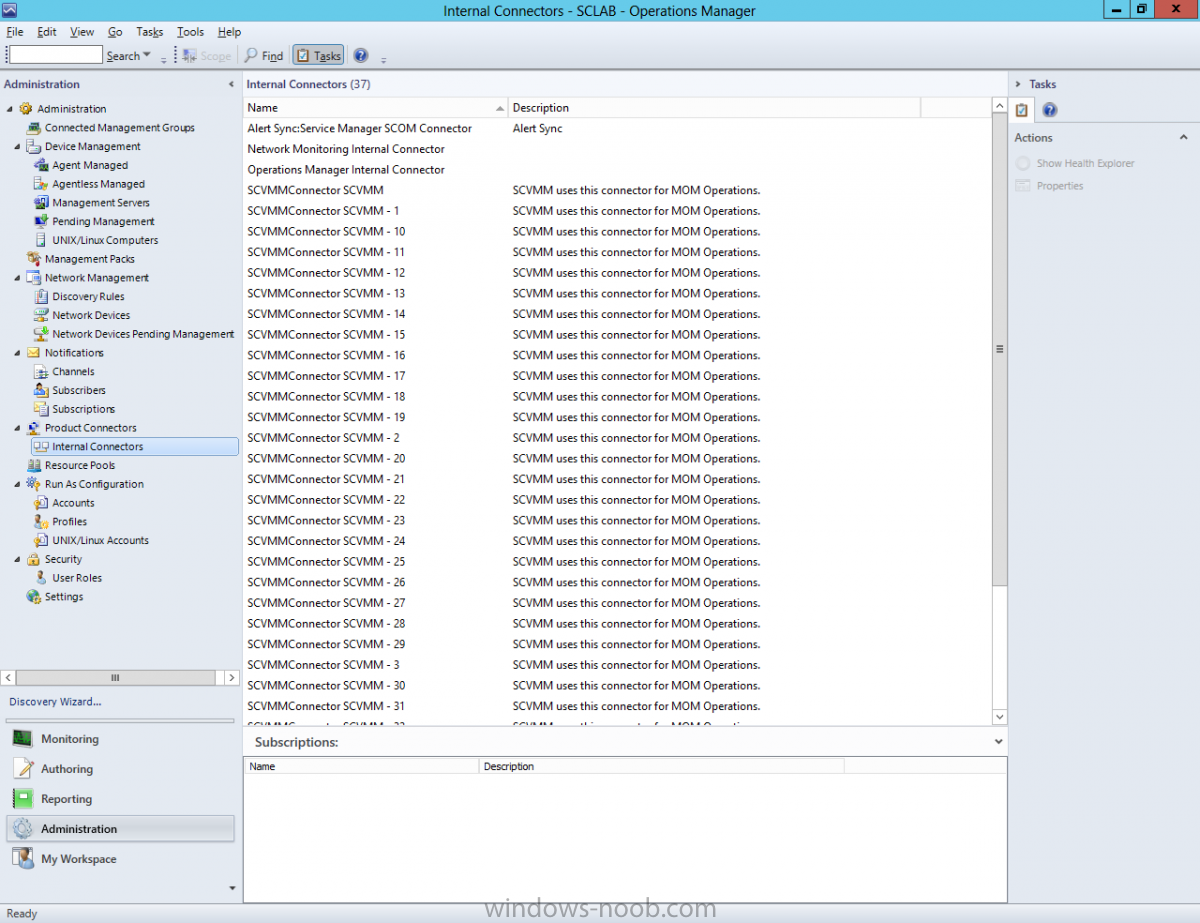
Task: Collapse the Security node
Action: click(18, 559)
